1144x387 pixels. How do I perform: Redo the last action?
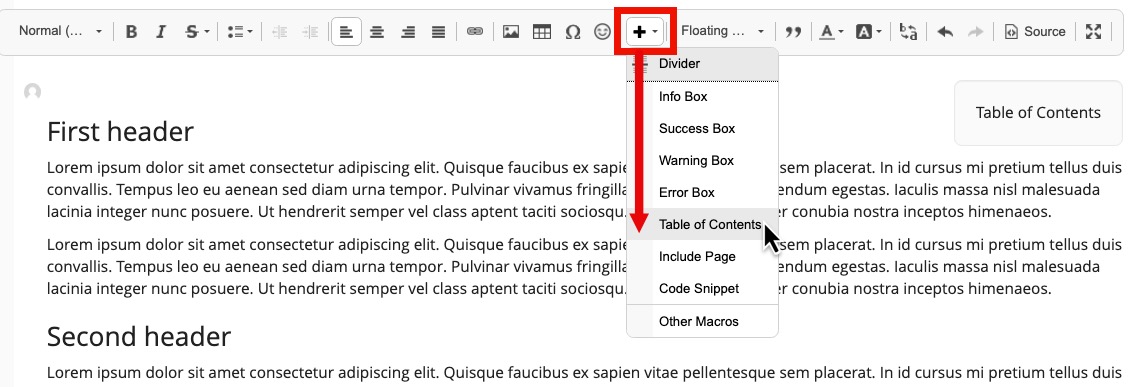(975, 32)
